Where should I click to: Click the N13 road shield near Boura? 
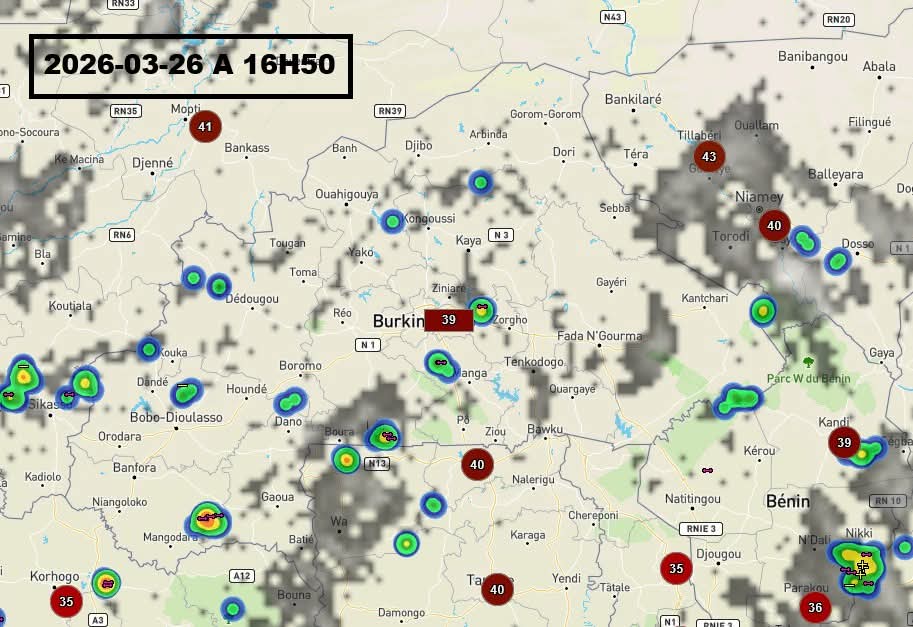point(377,464)
